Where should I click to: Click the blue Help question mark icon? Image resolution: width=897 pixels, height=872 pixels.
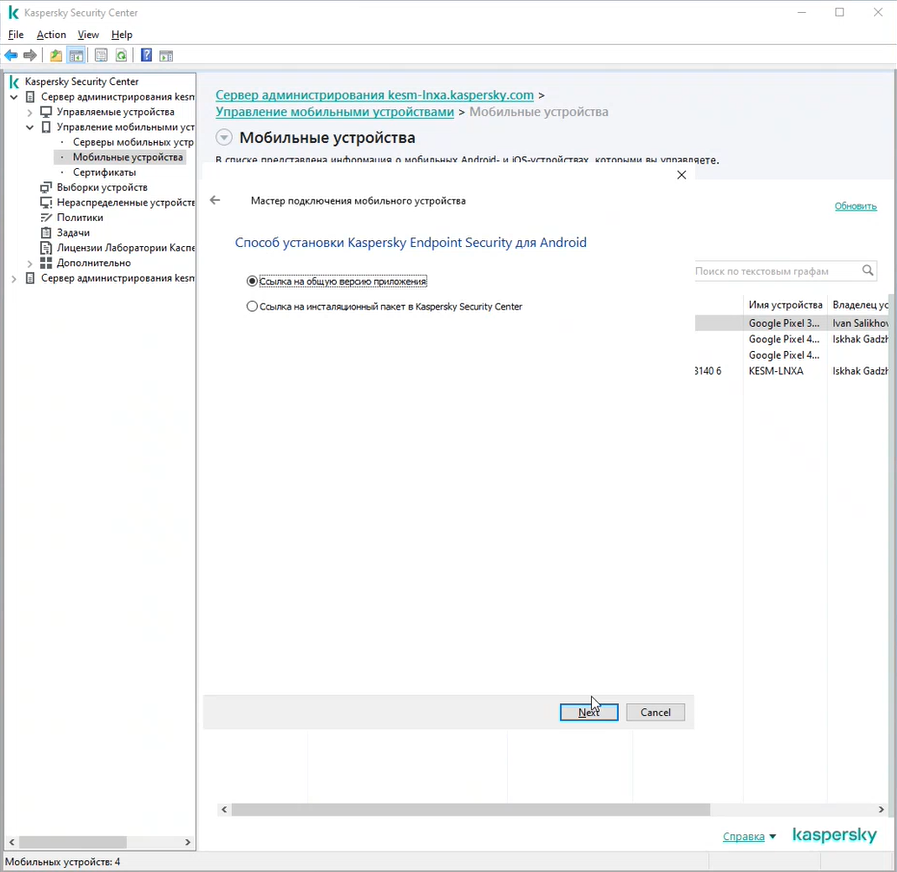click(x=146, y=56)
